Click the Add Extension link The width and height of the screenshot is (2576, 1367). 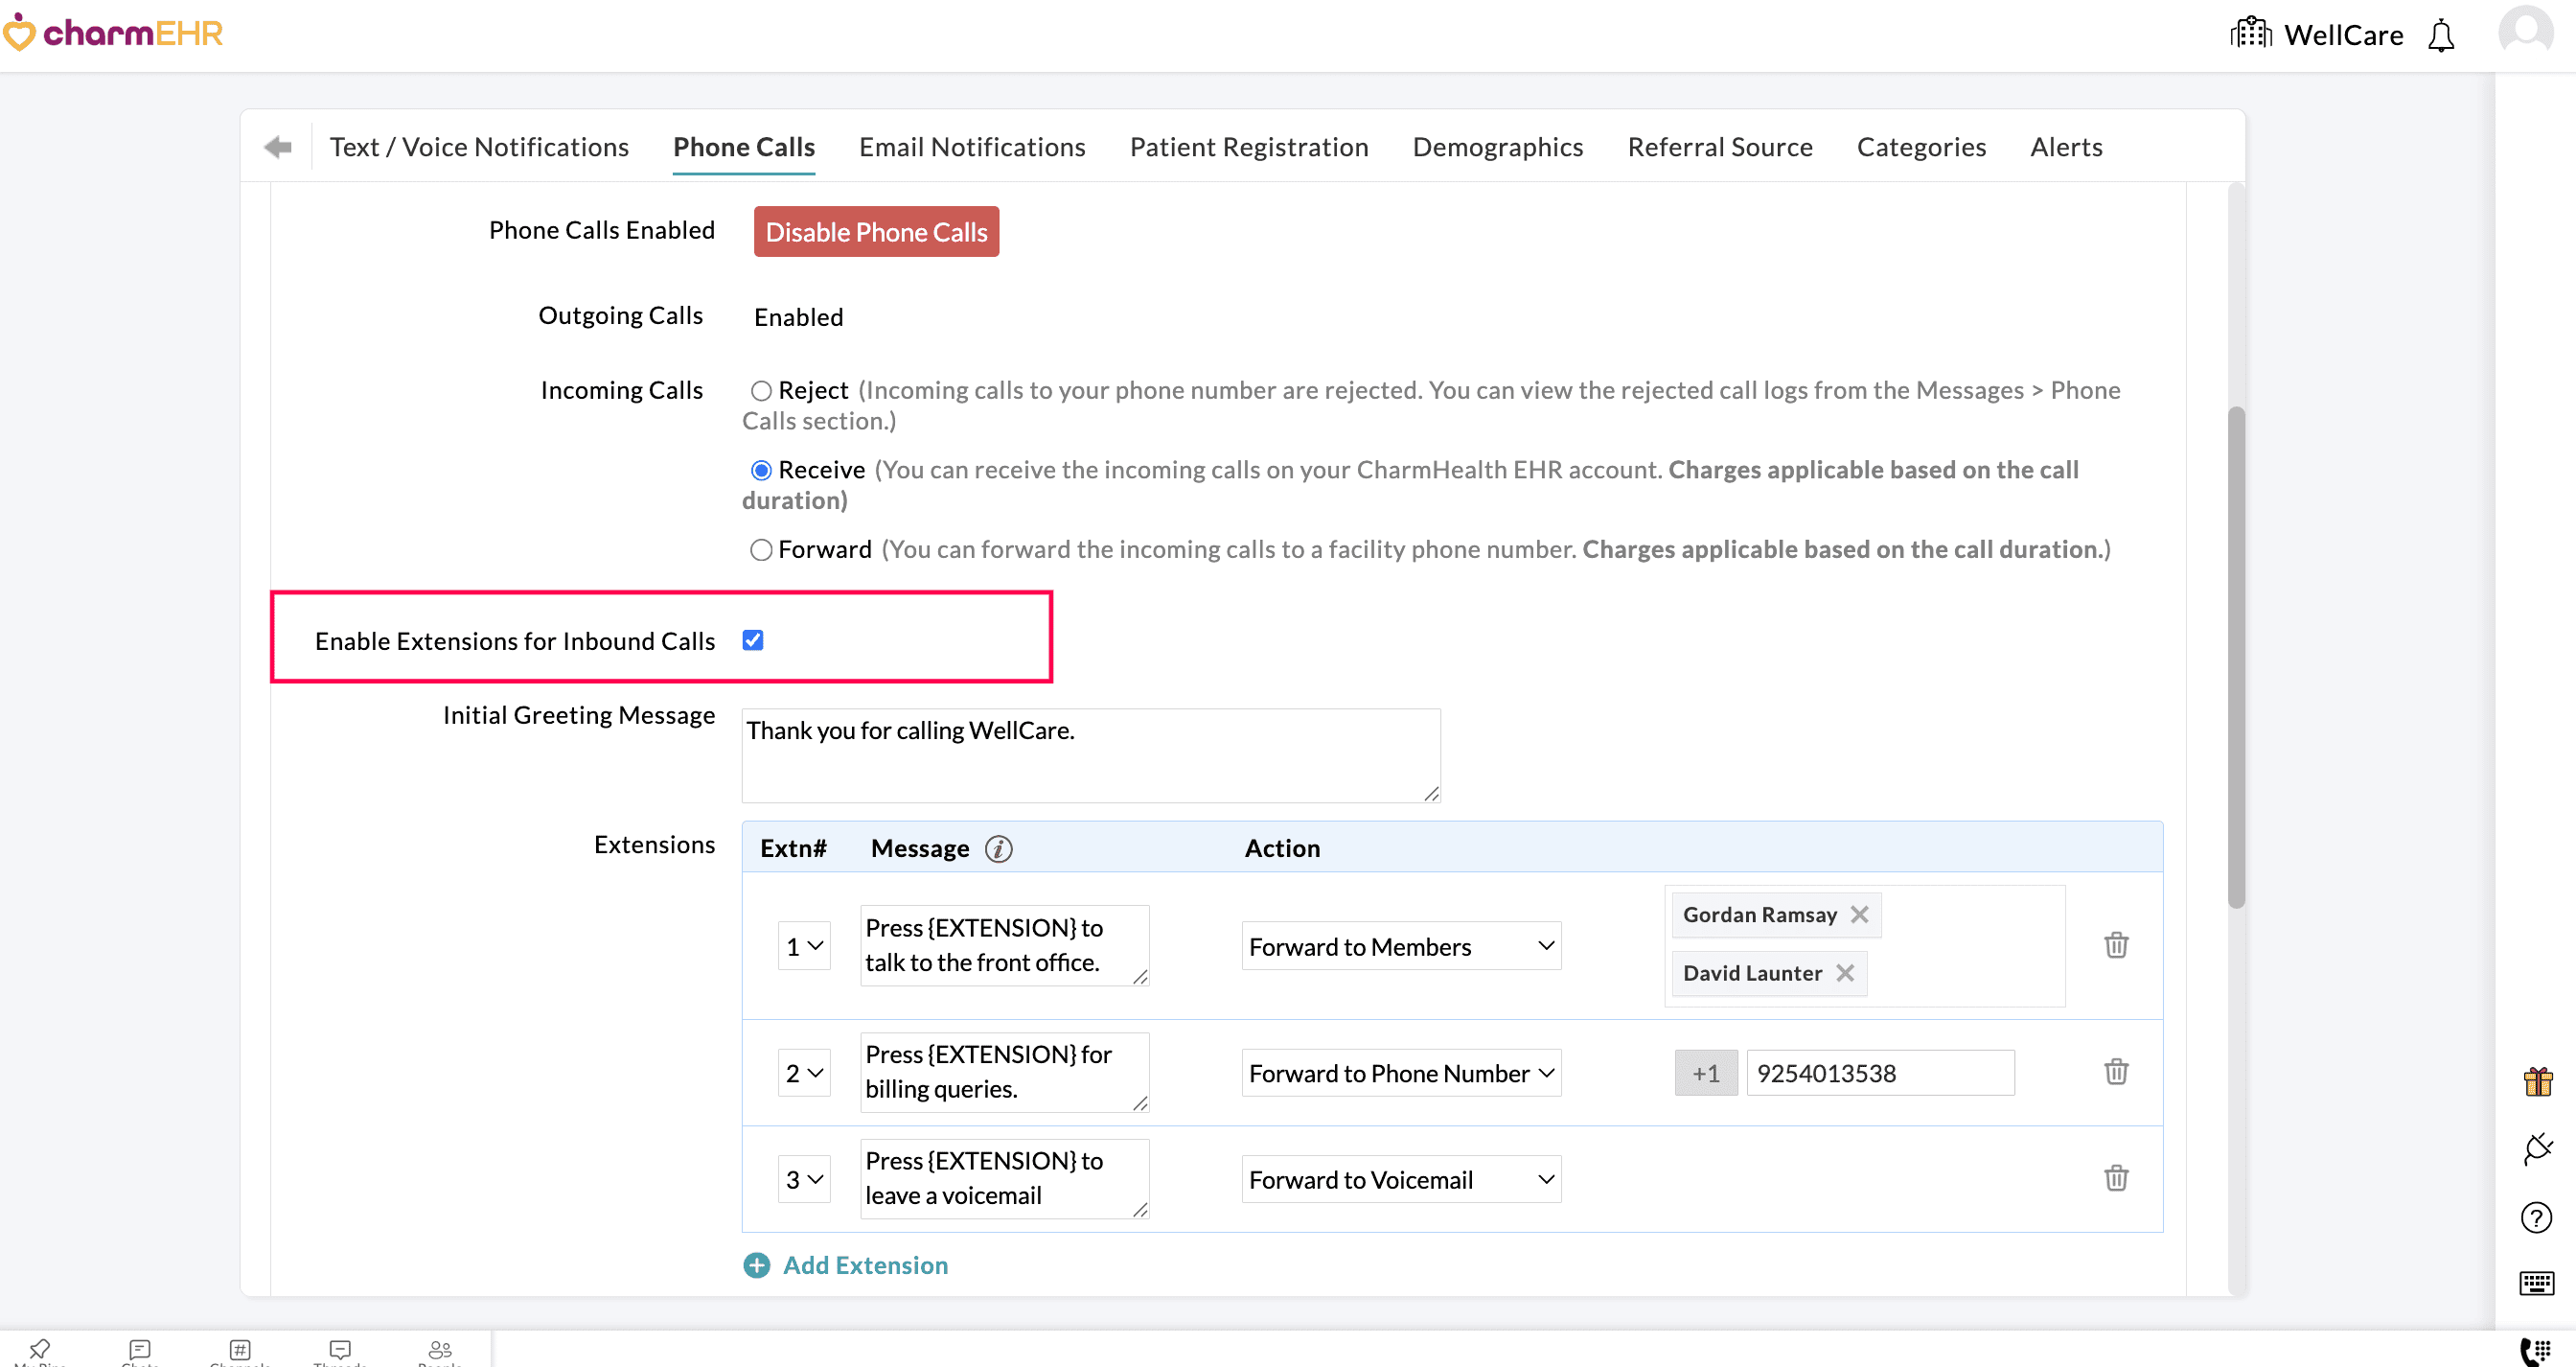point(864,1265)
